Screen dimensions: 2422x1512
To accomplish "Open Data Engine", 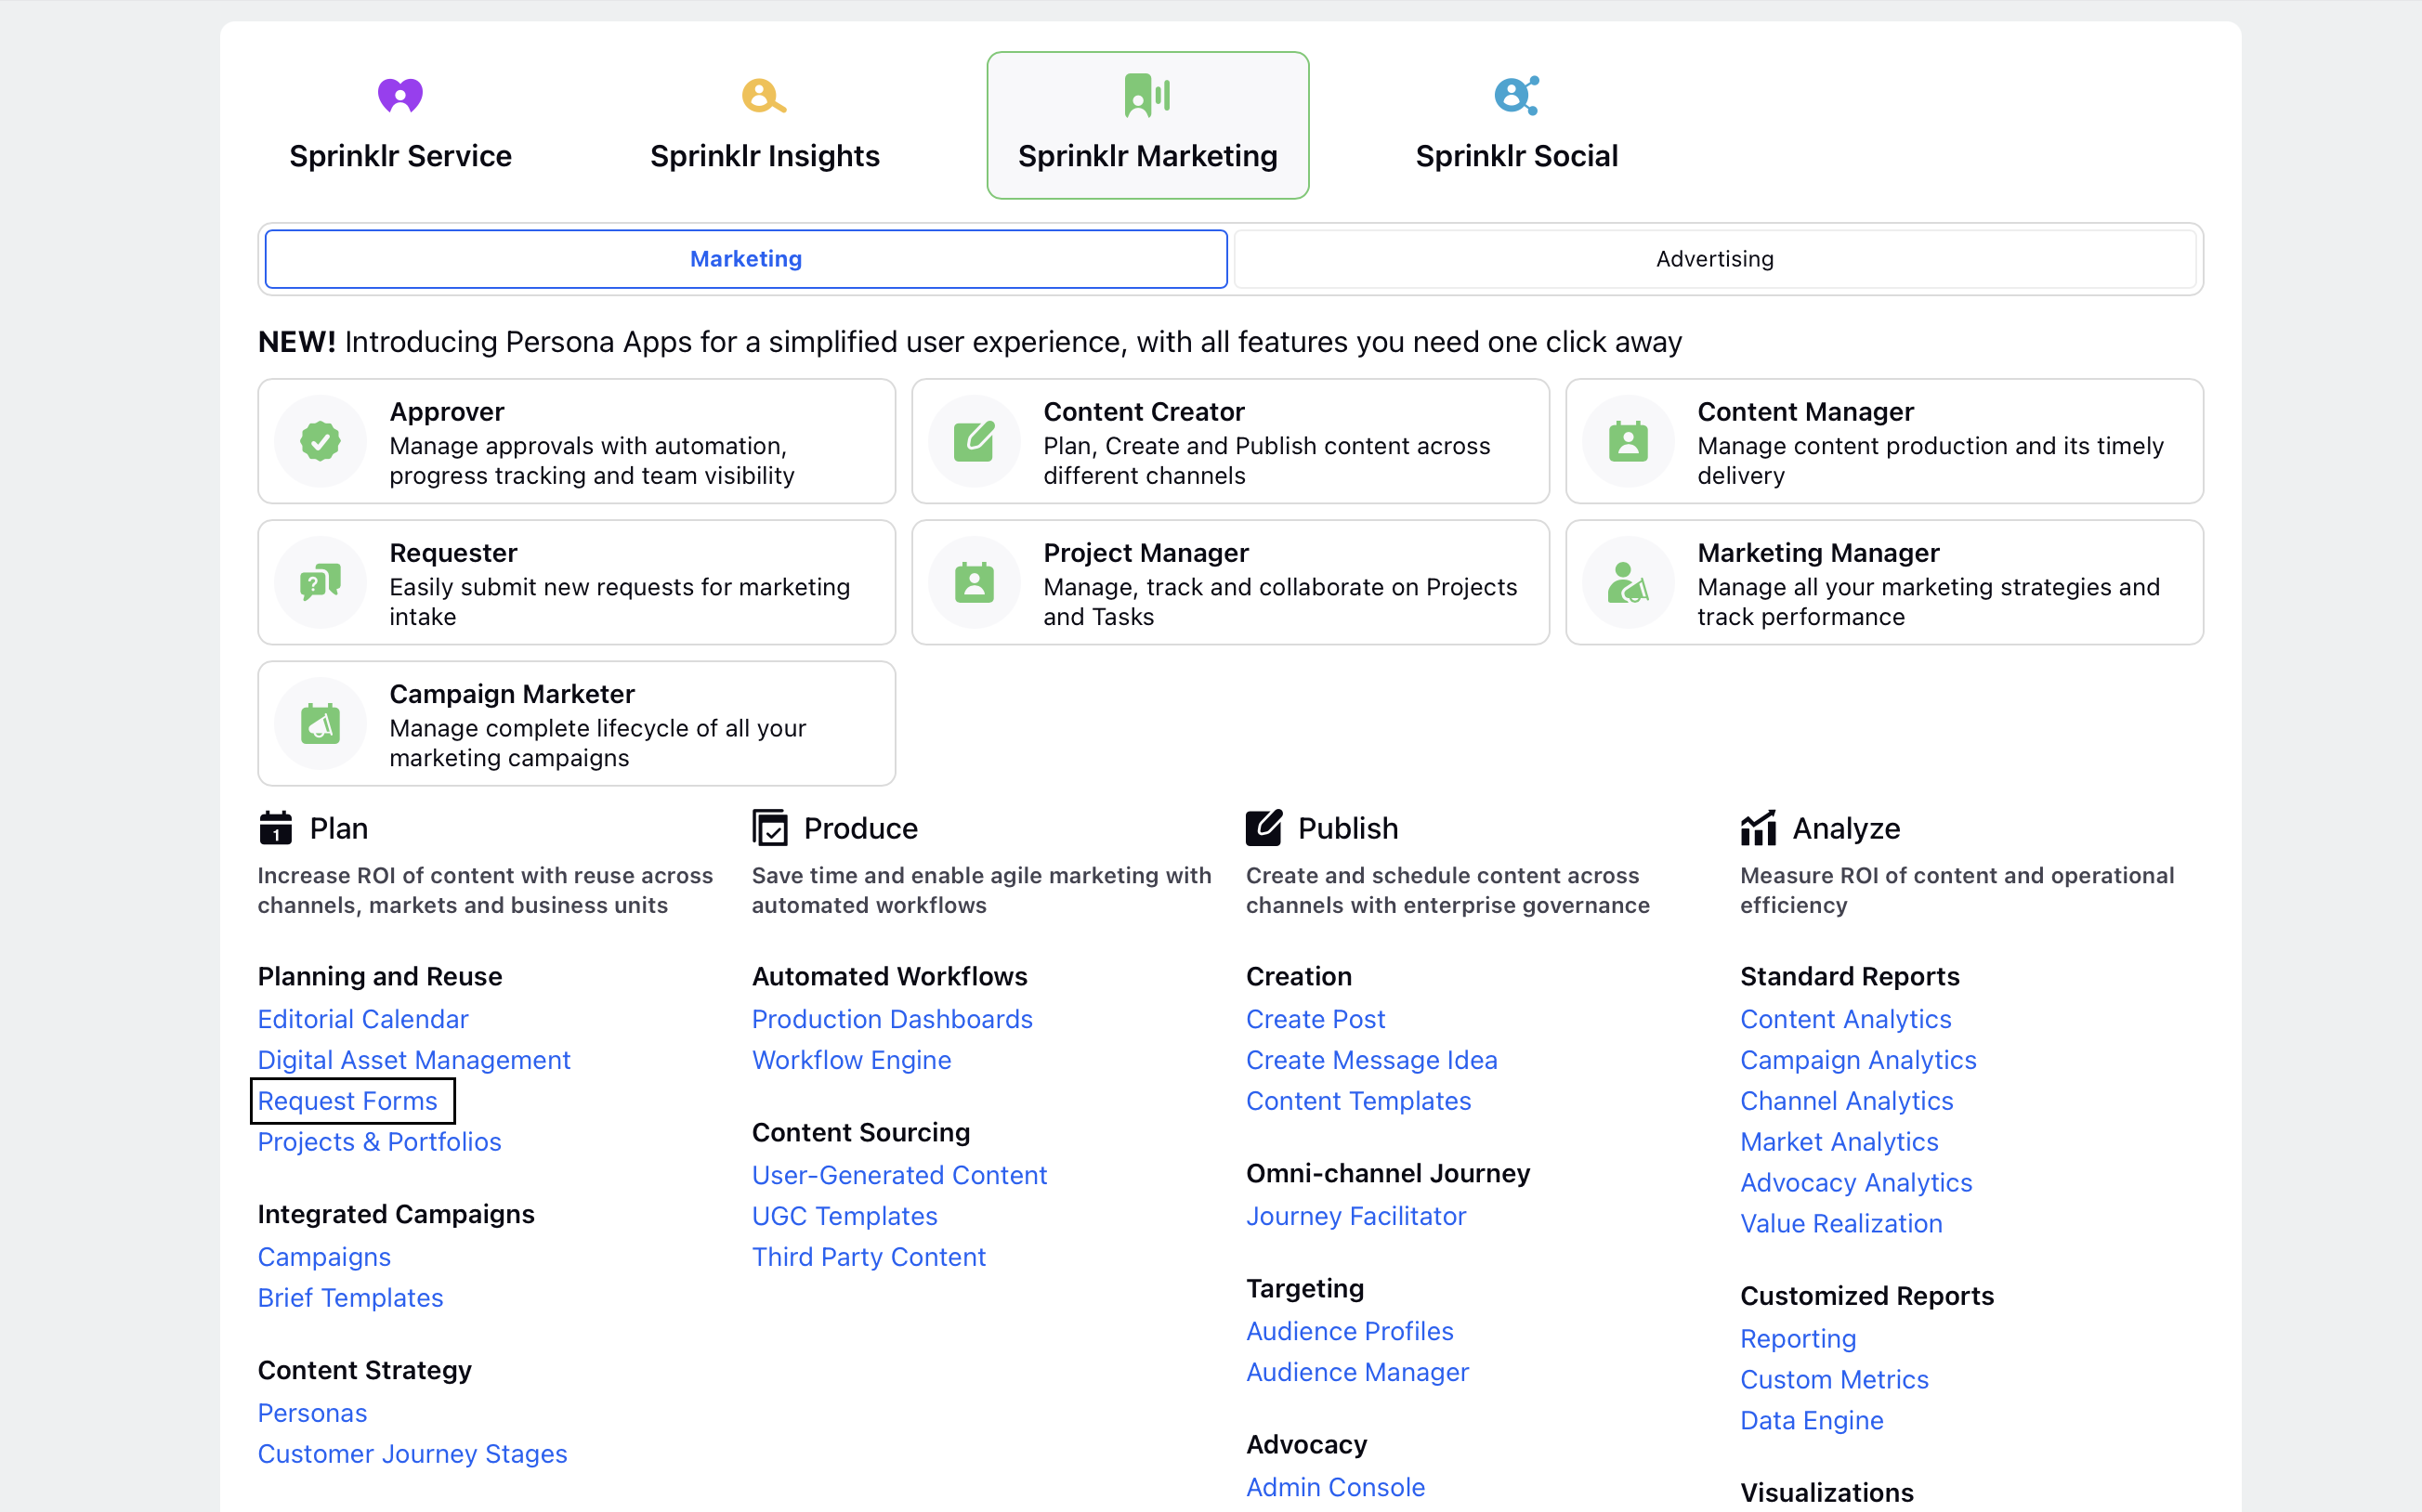I will 1811,1421.
